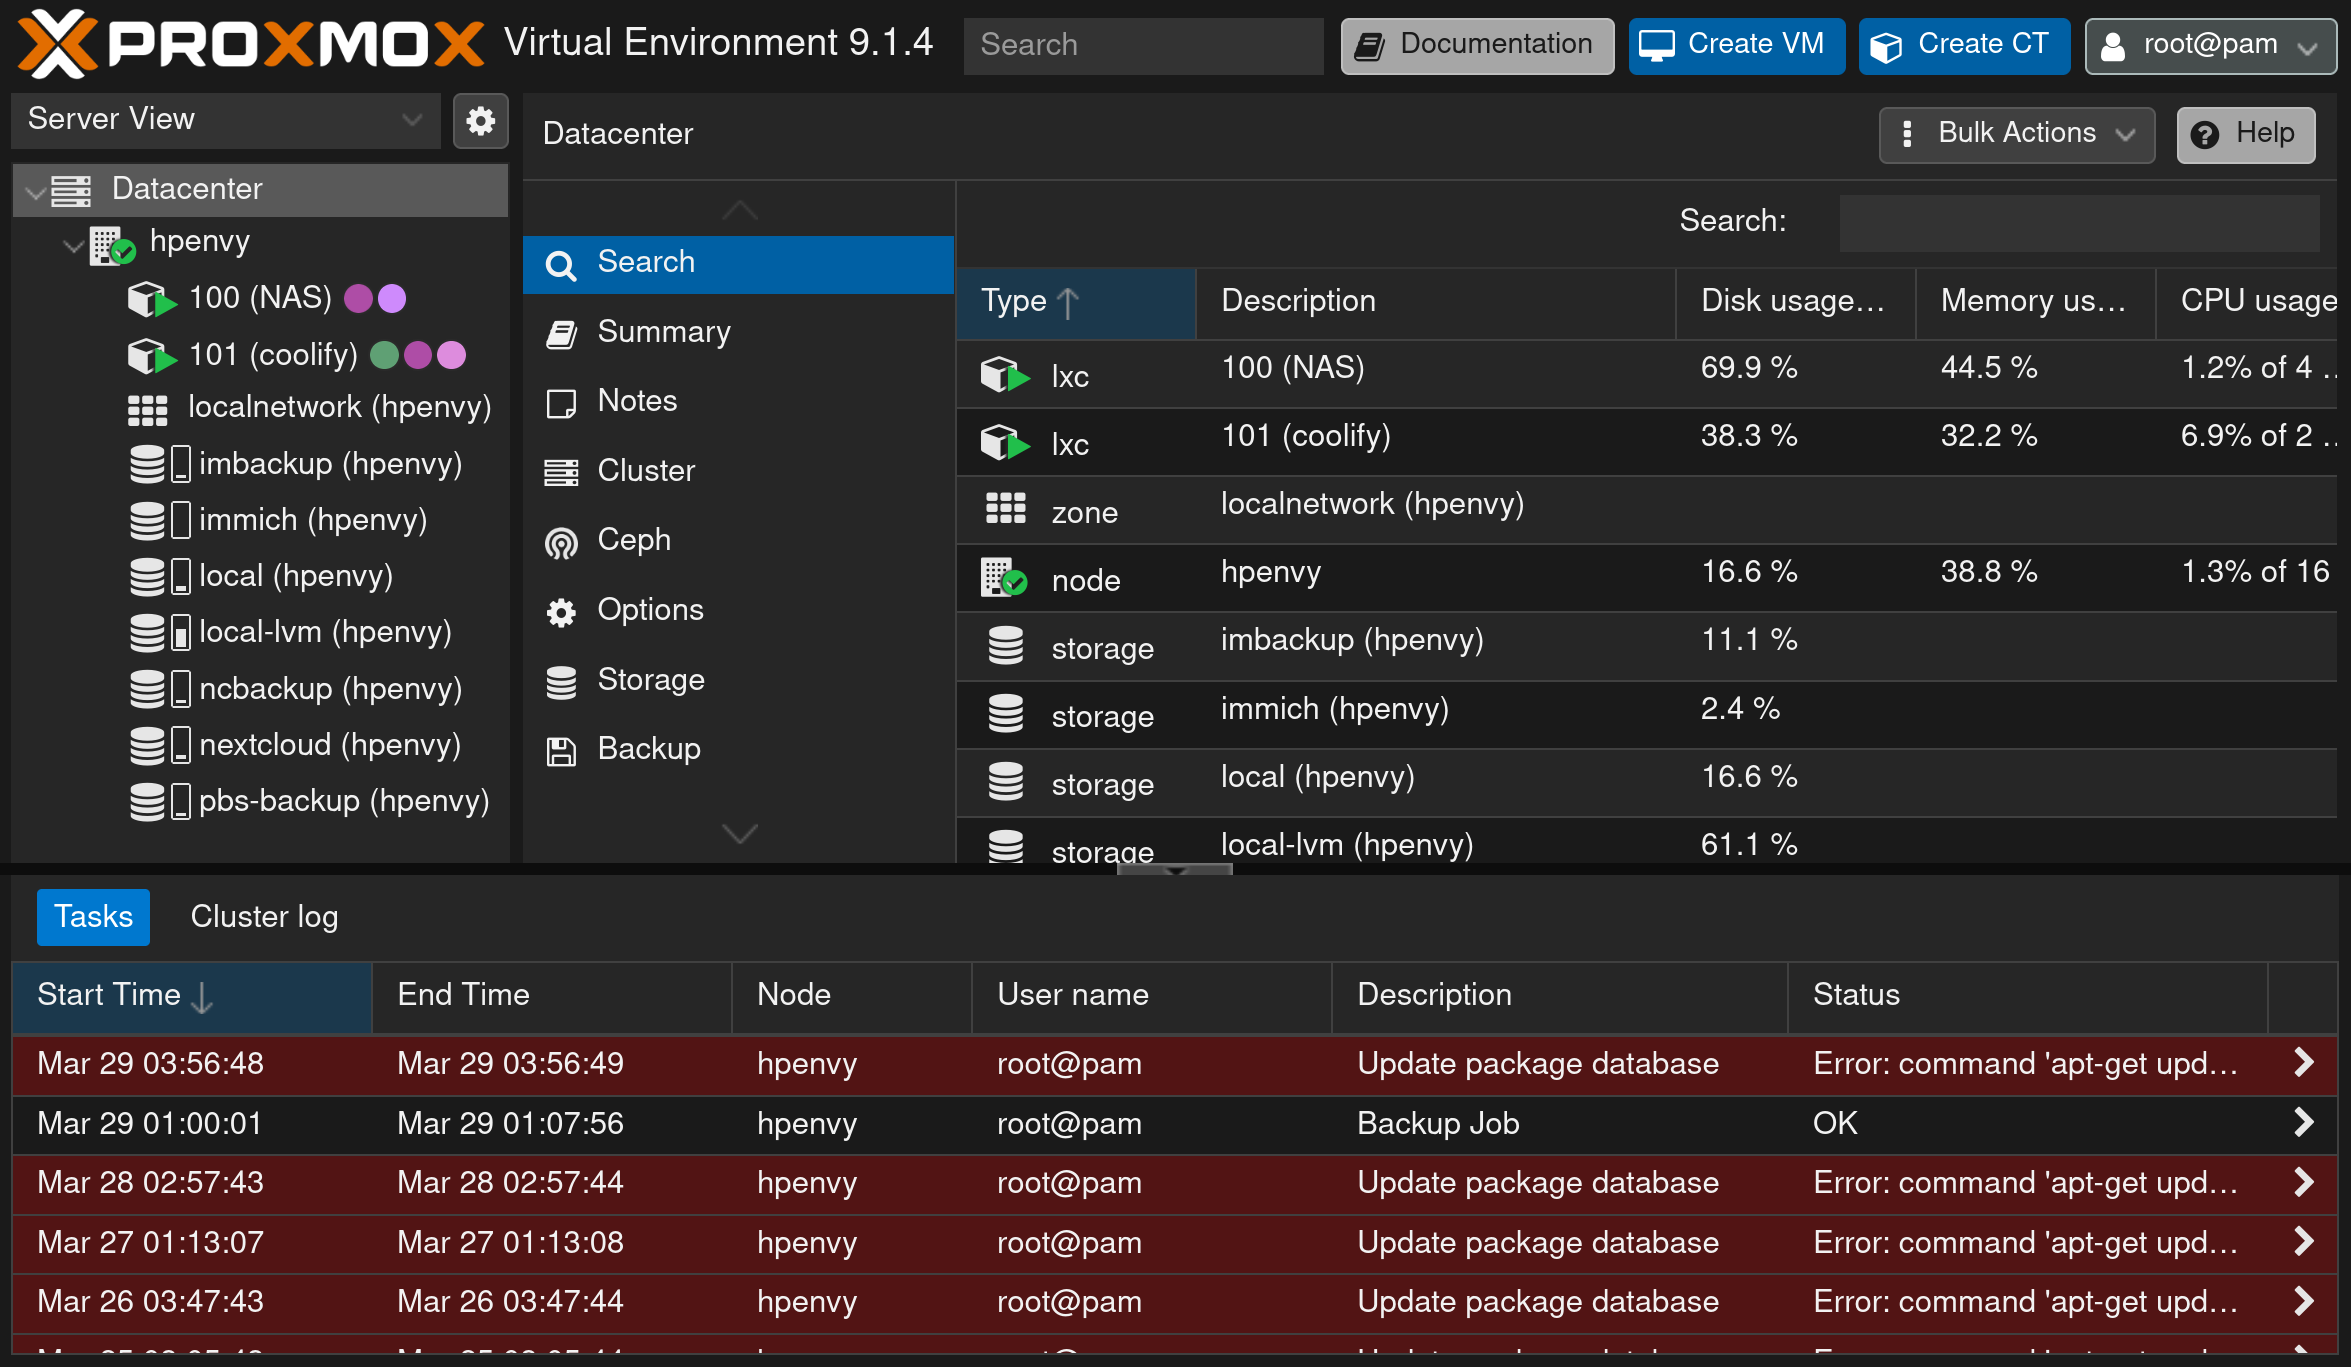Click the Notes sticky icon
The image size is (2351, 1367).
[561, 403]
